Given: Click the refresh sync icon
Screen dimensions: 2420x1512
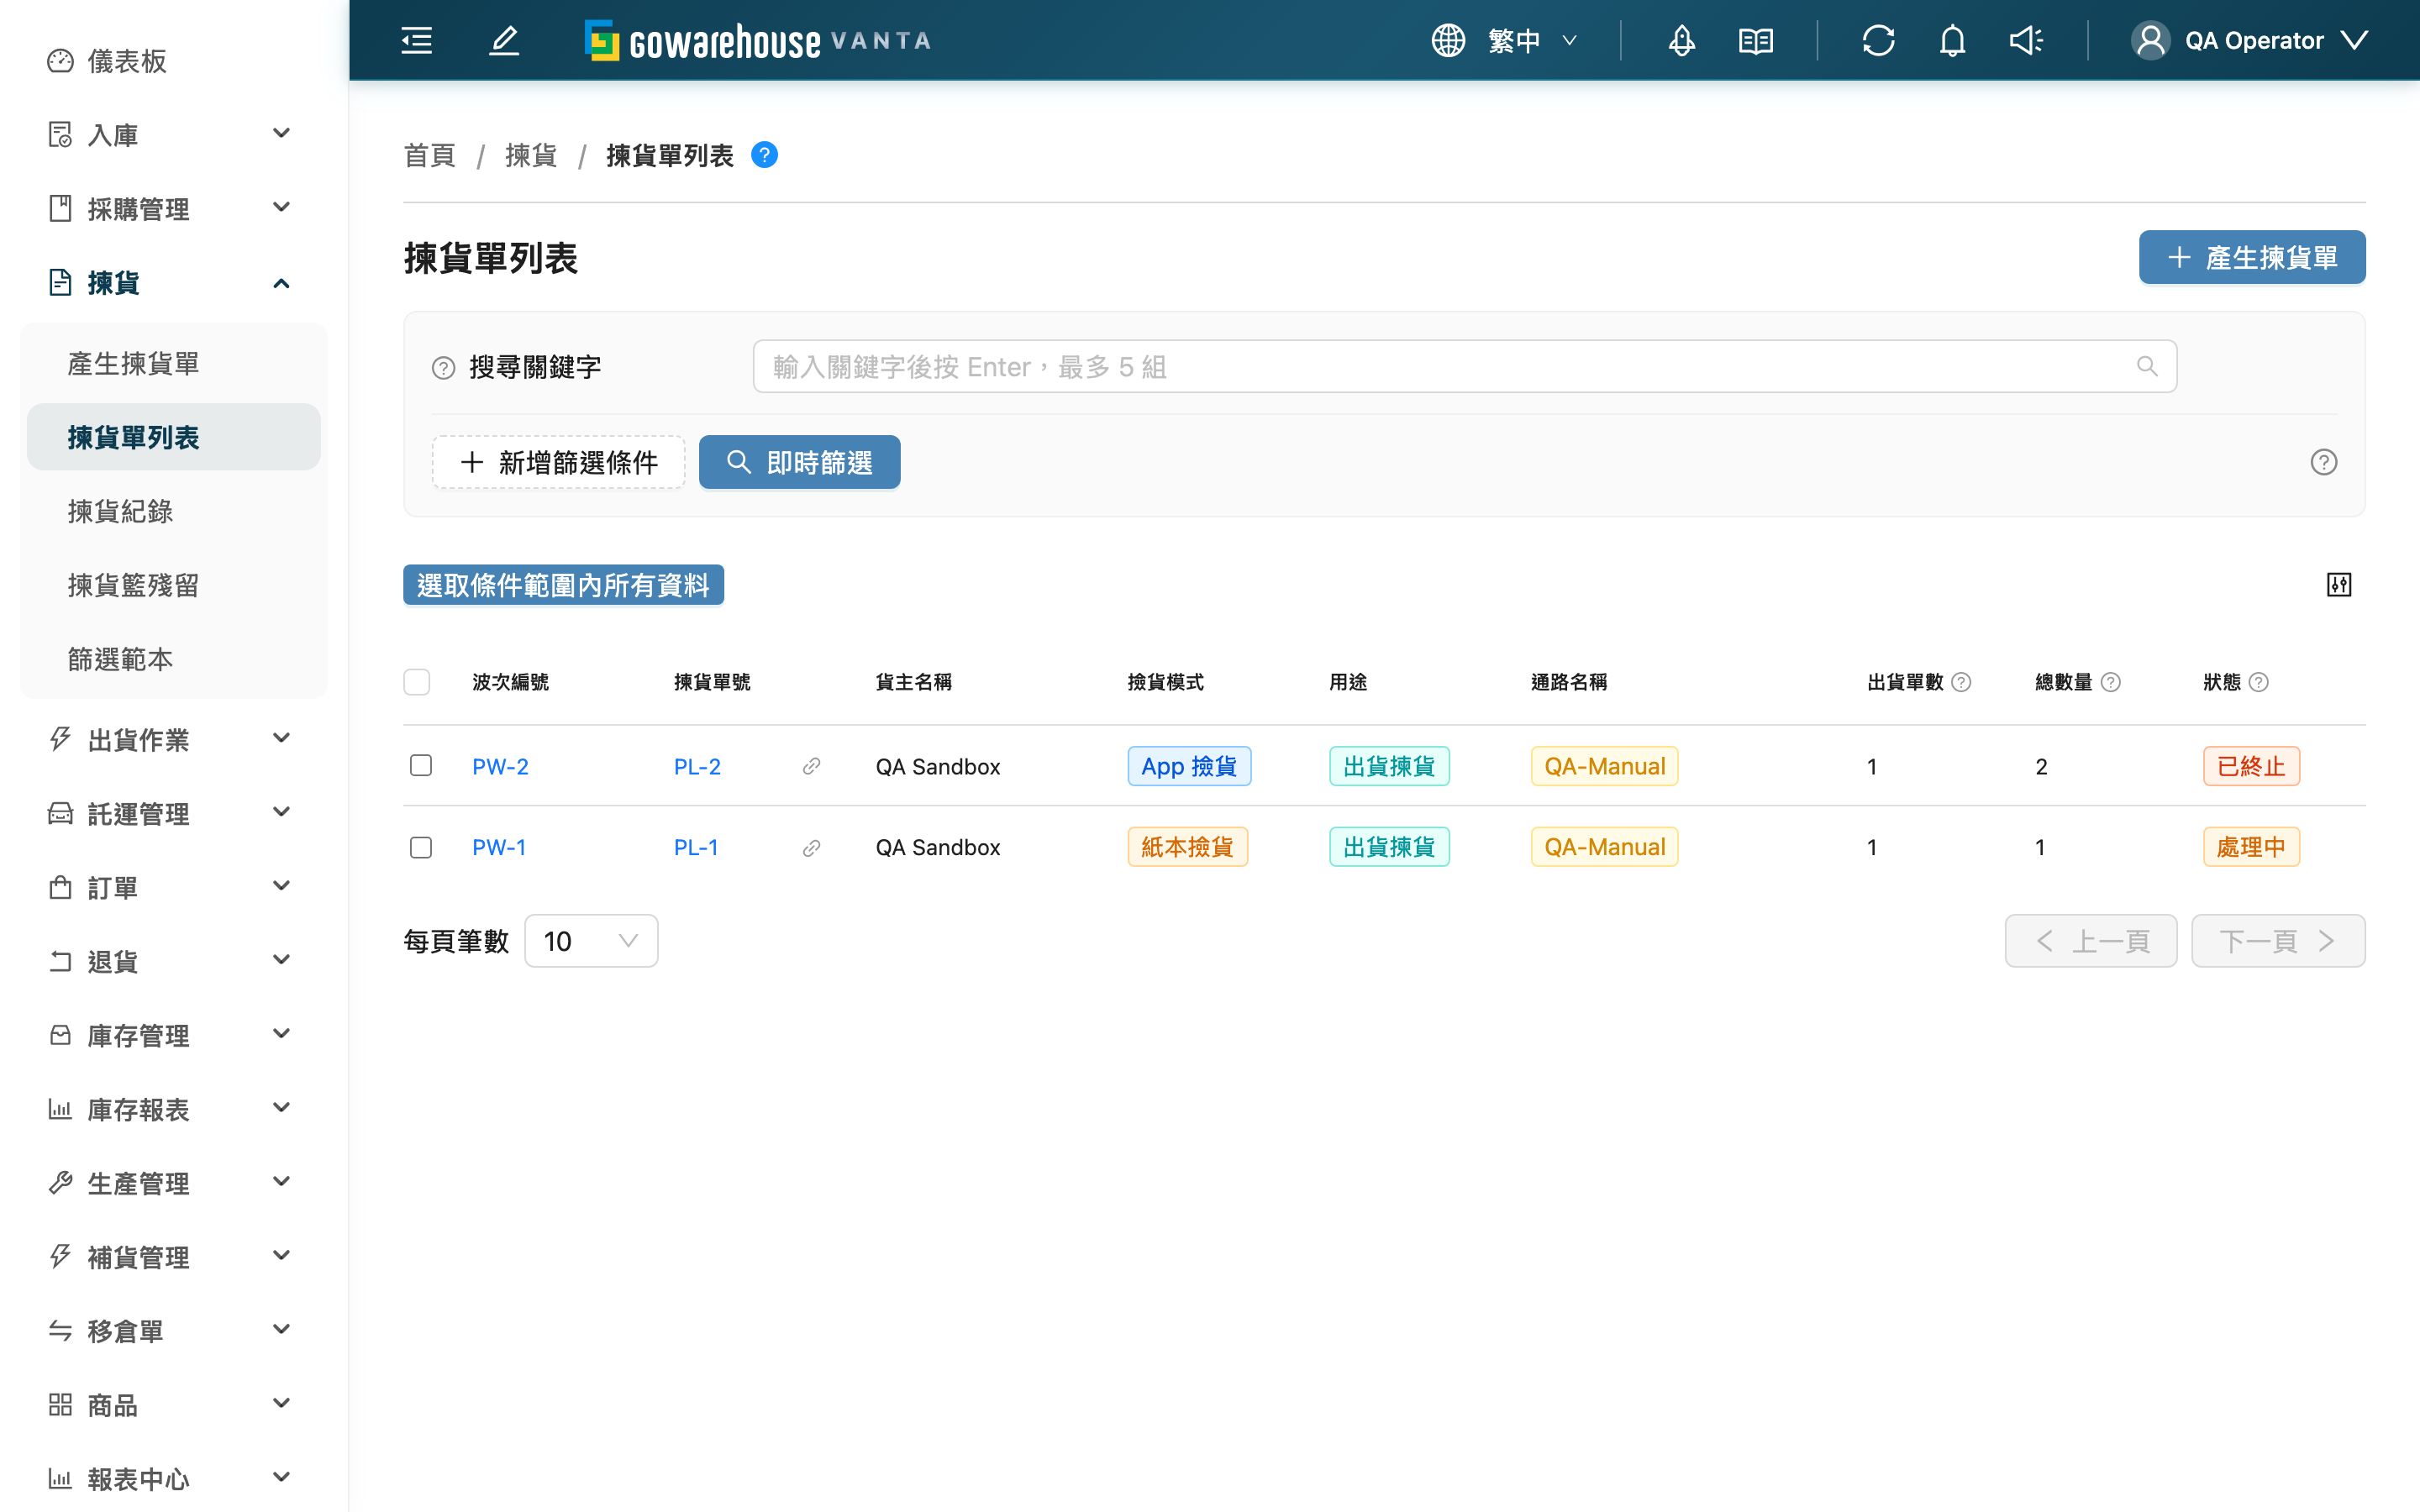Looking at the screenshot, I should pyautogui.click(x=1878, y=41).
